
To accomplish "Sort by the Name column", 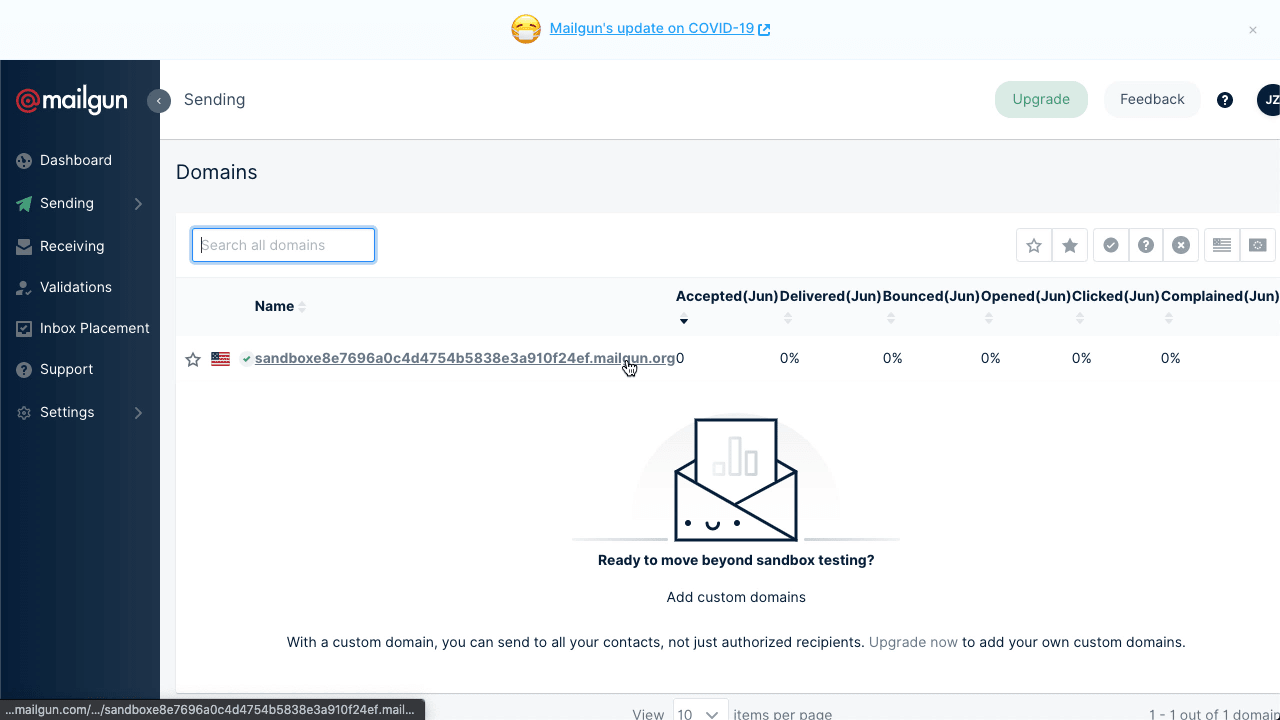I will click(280, 306).
